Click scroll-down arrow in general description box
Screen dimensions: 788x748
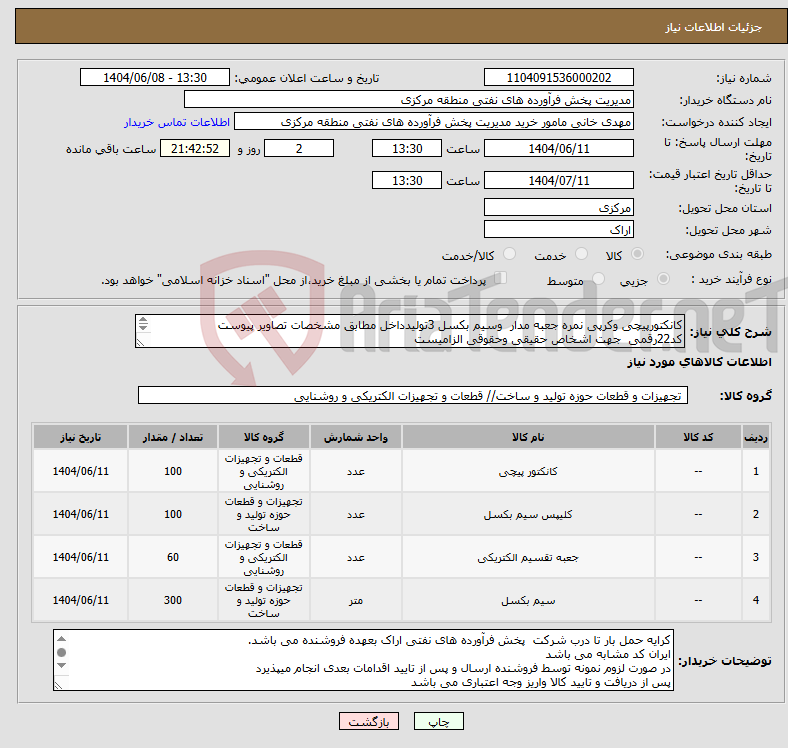142,329
